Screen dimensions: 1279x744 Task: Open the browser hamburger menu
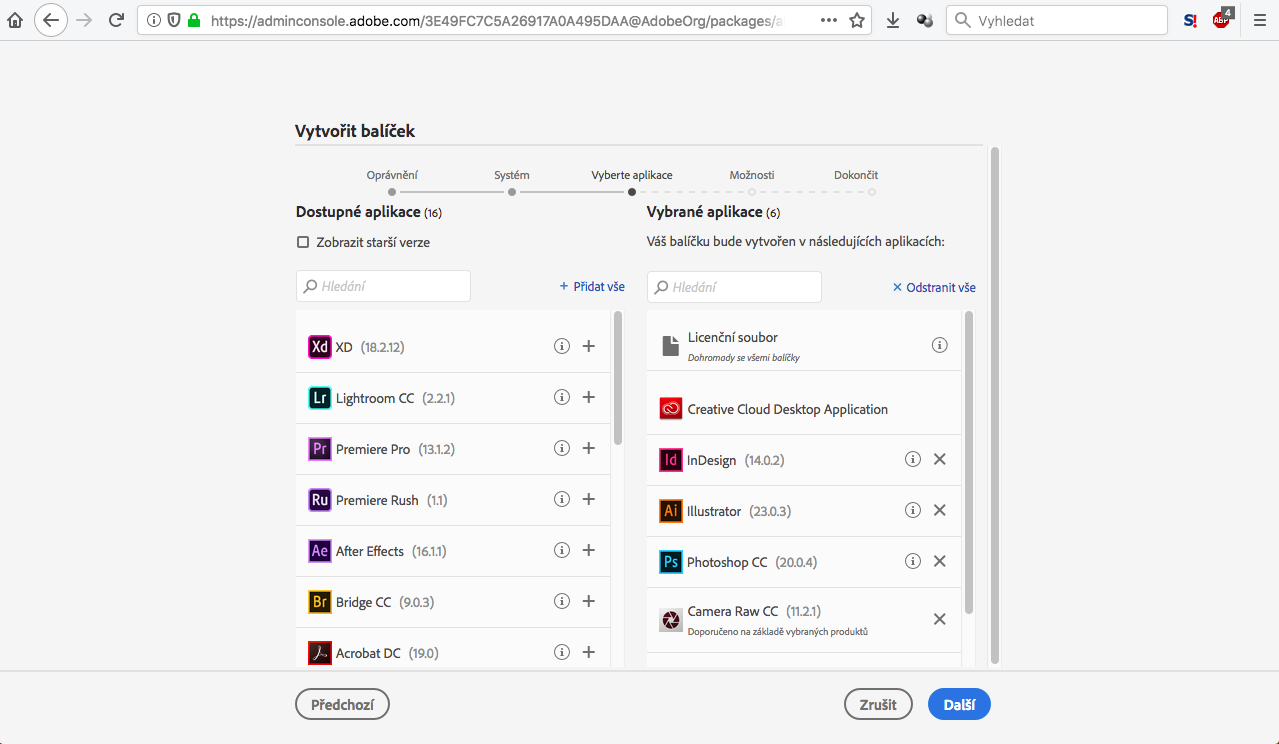[x=1260, y=20]
